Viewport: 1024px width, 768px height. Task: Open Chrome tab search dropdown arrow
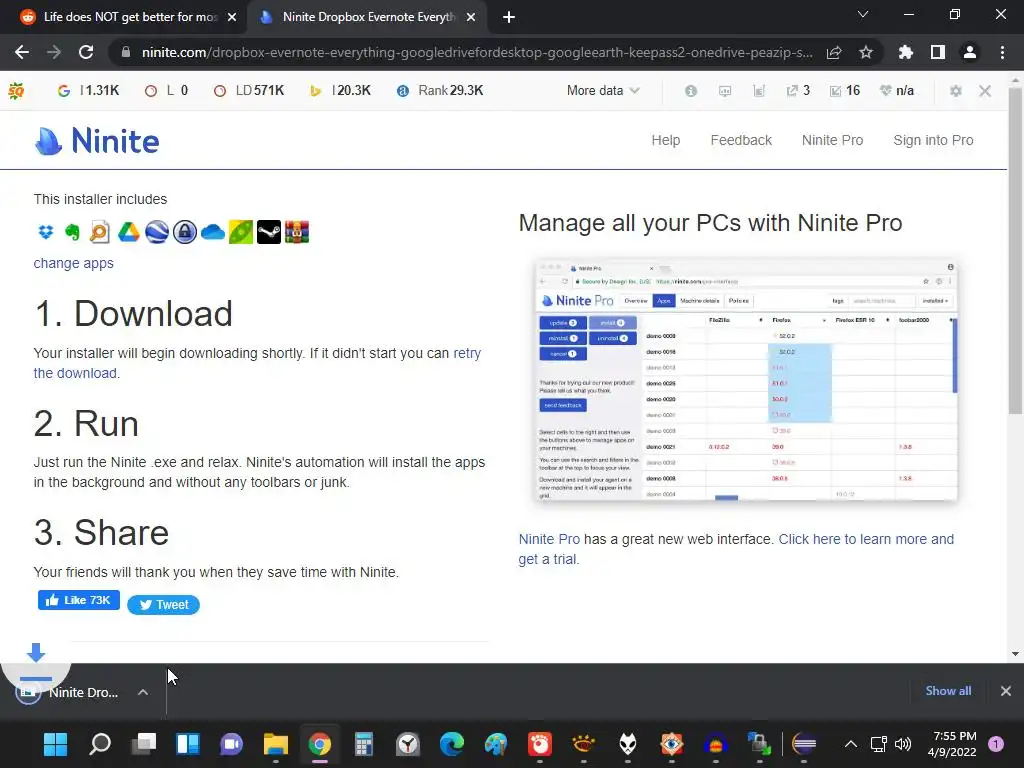(863, 14)
